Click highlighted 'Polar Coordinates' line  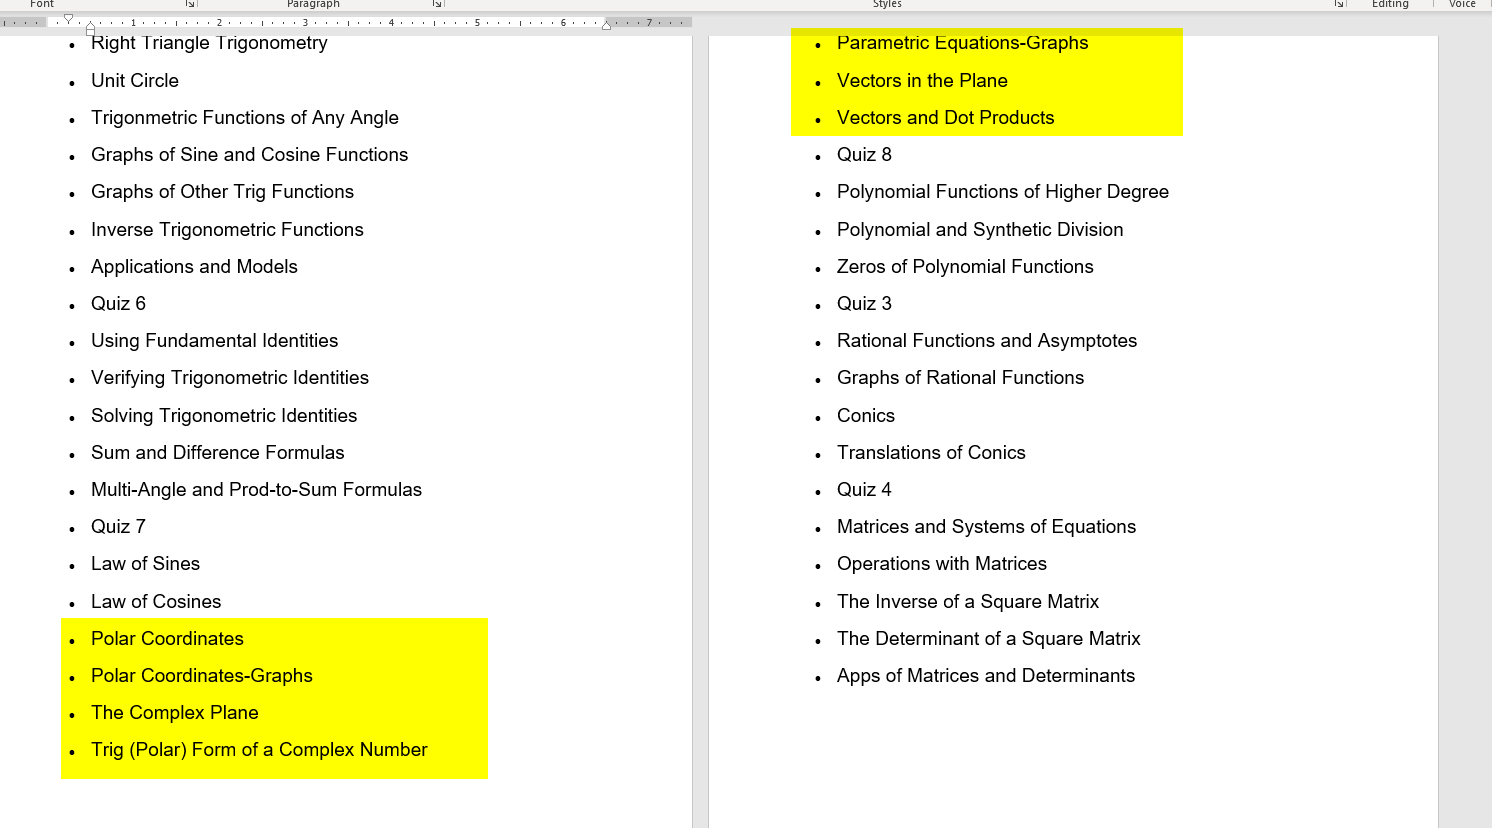tap(167, 639)
